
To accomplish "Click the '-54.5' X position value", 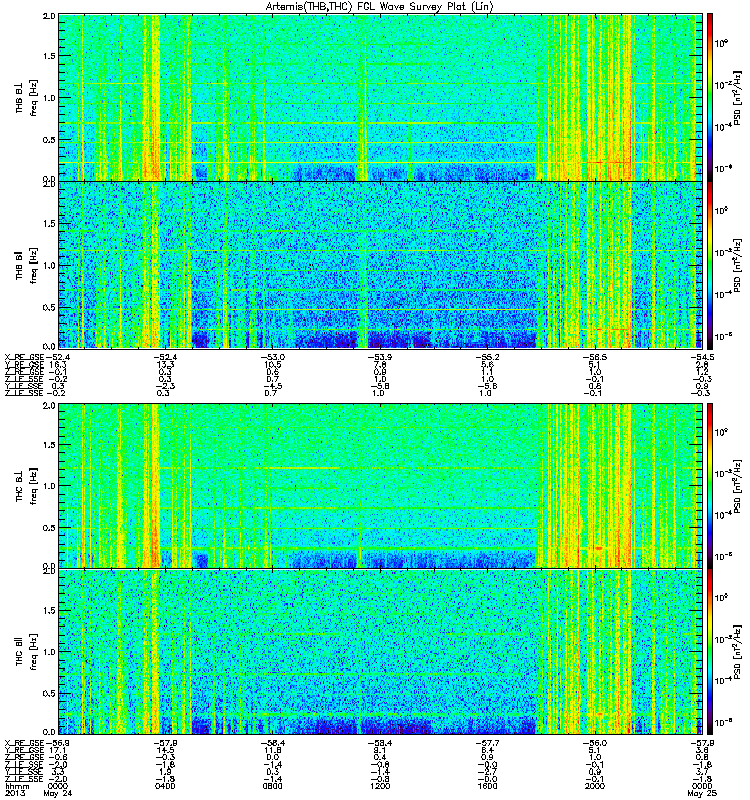I will (703, 357).
